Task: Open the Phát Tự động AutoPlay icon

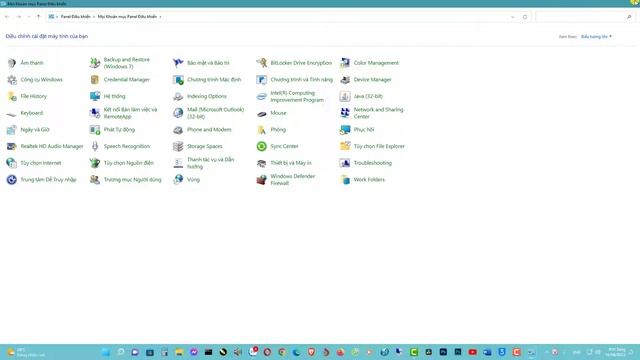Action: coord(95,130)
